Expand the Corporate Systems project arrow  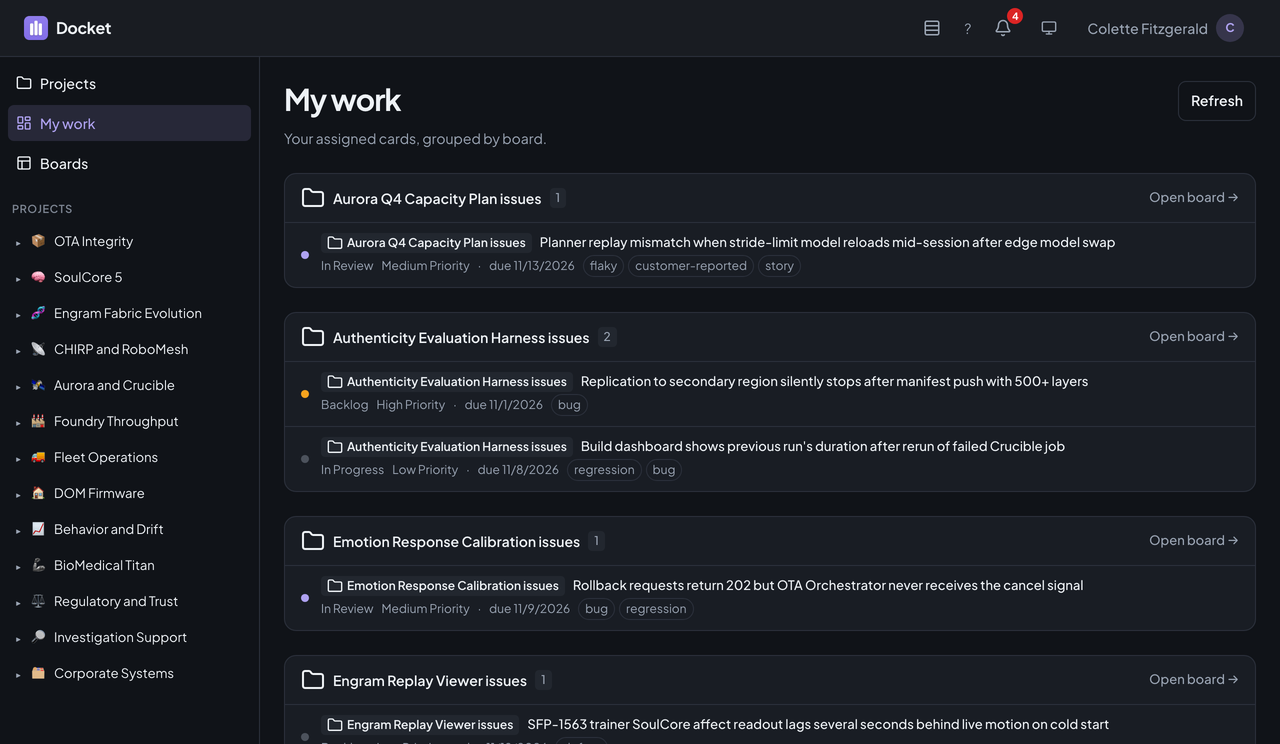coord(18,674)
